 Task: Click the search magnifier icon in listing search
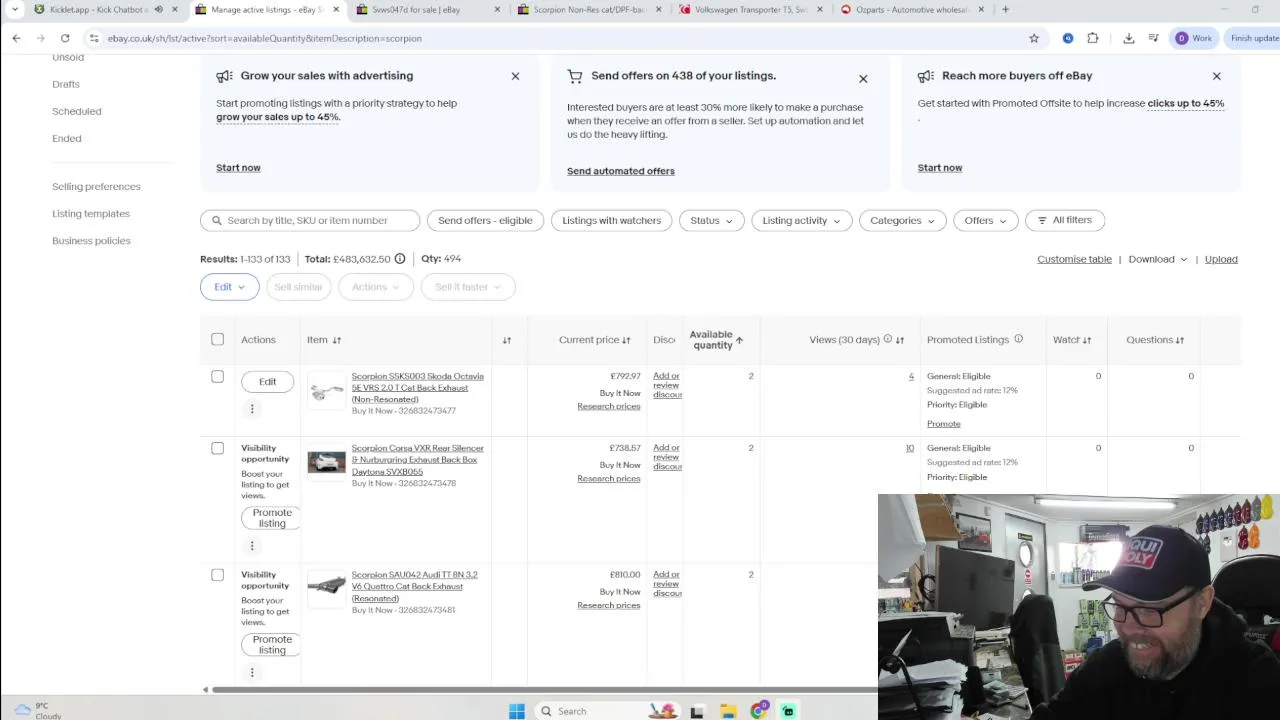click(217, 220)
